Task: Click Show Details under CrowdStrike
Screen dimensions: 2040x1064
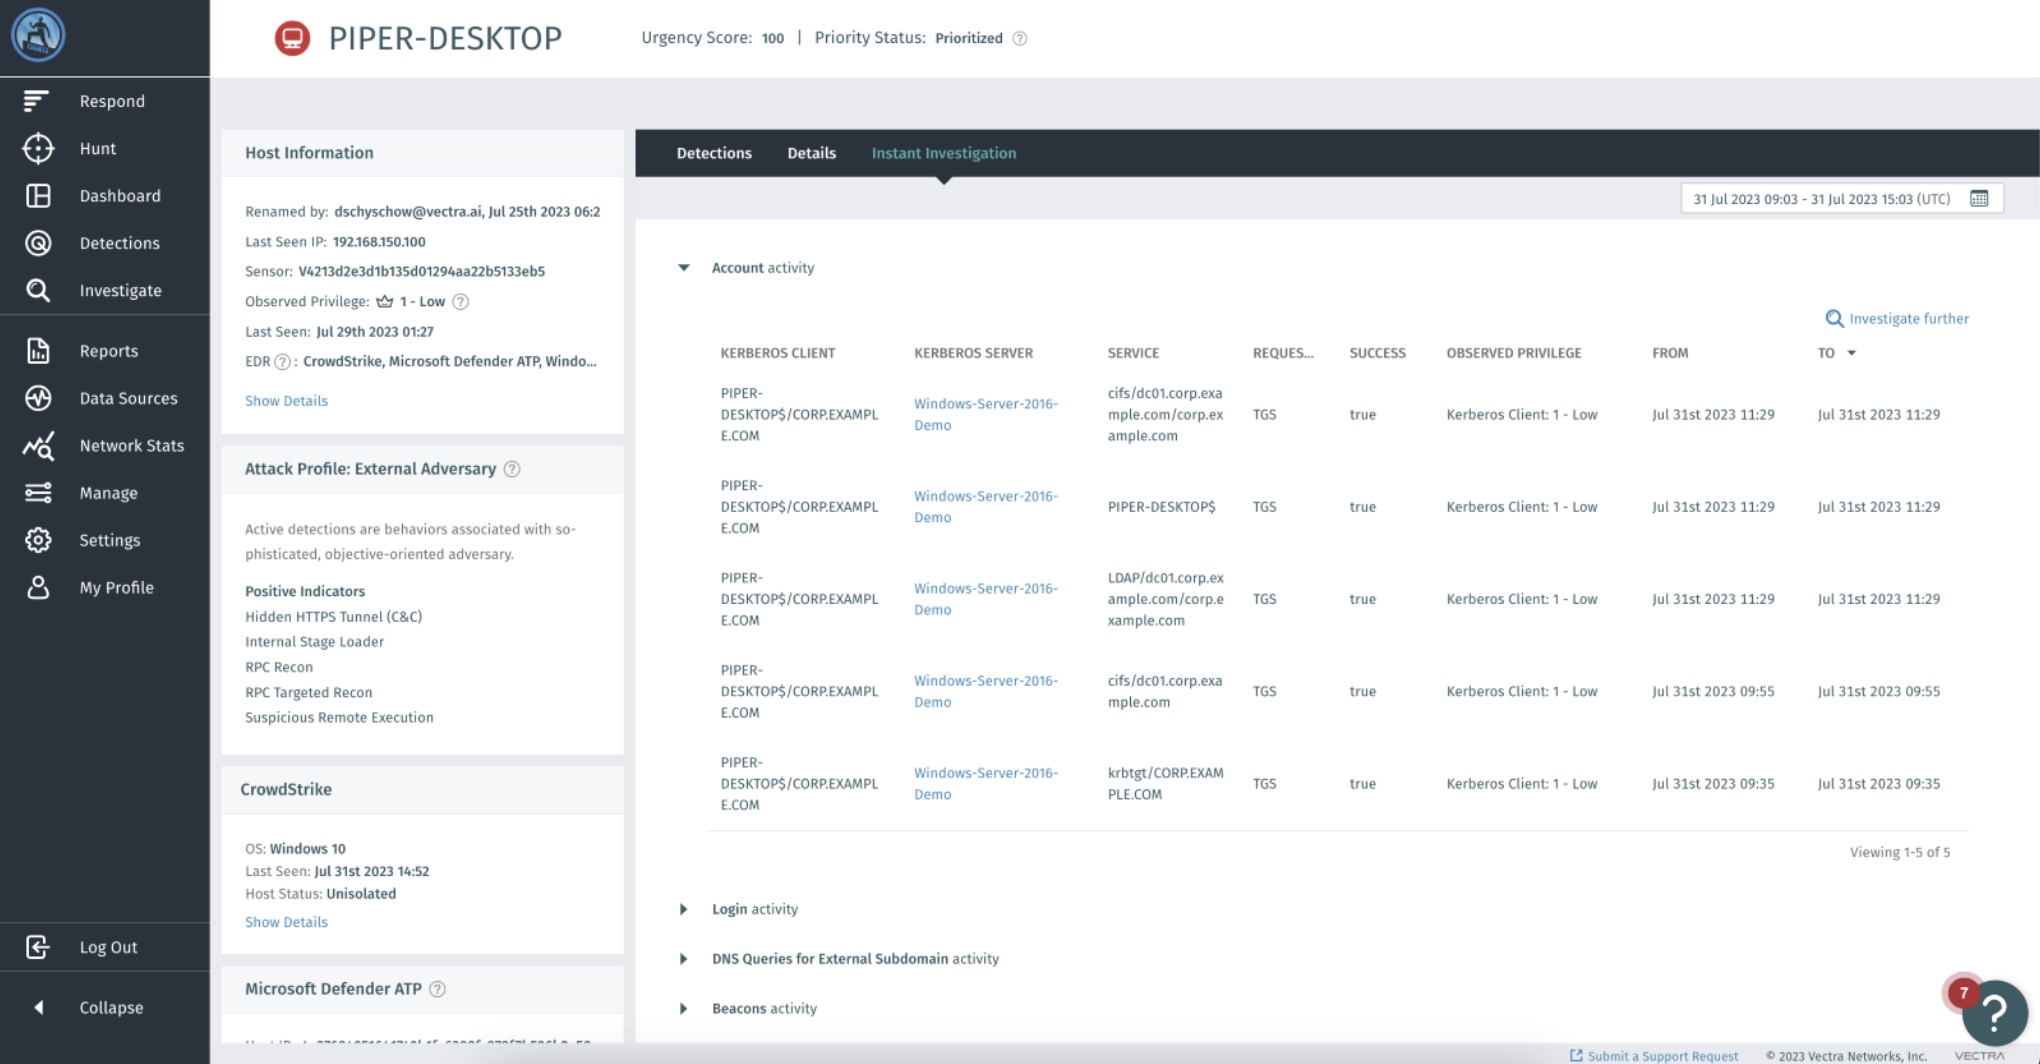Action: (x=286, y=922)
